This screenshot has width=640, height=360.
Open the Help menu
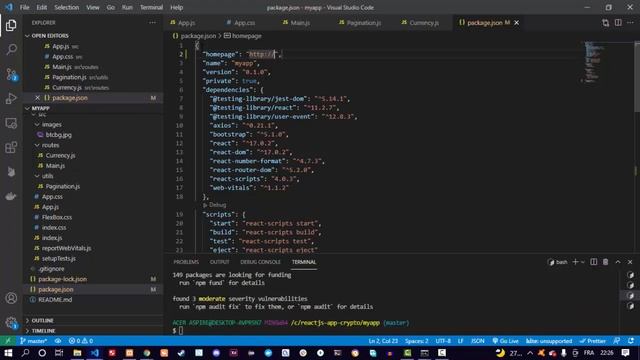(176, 7)
